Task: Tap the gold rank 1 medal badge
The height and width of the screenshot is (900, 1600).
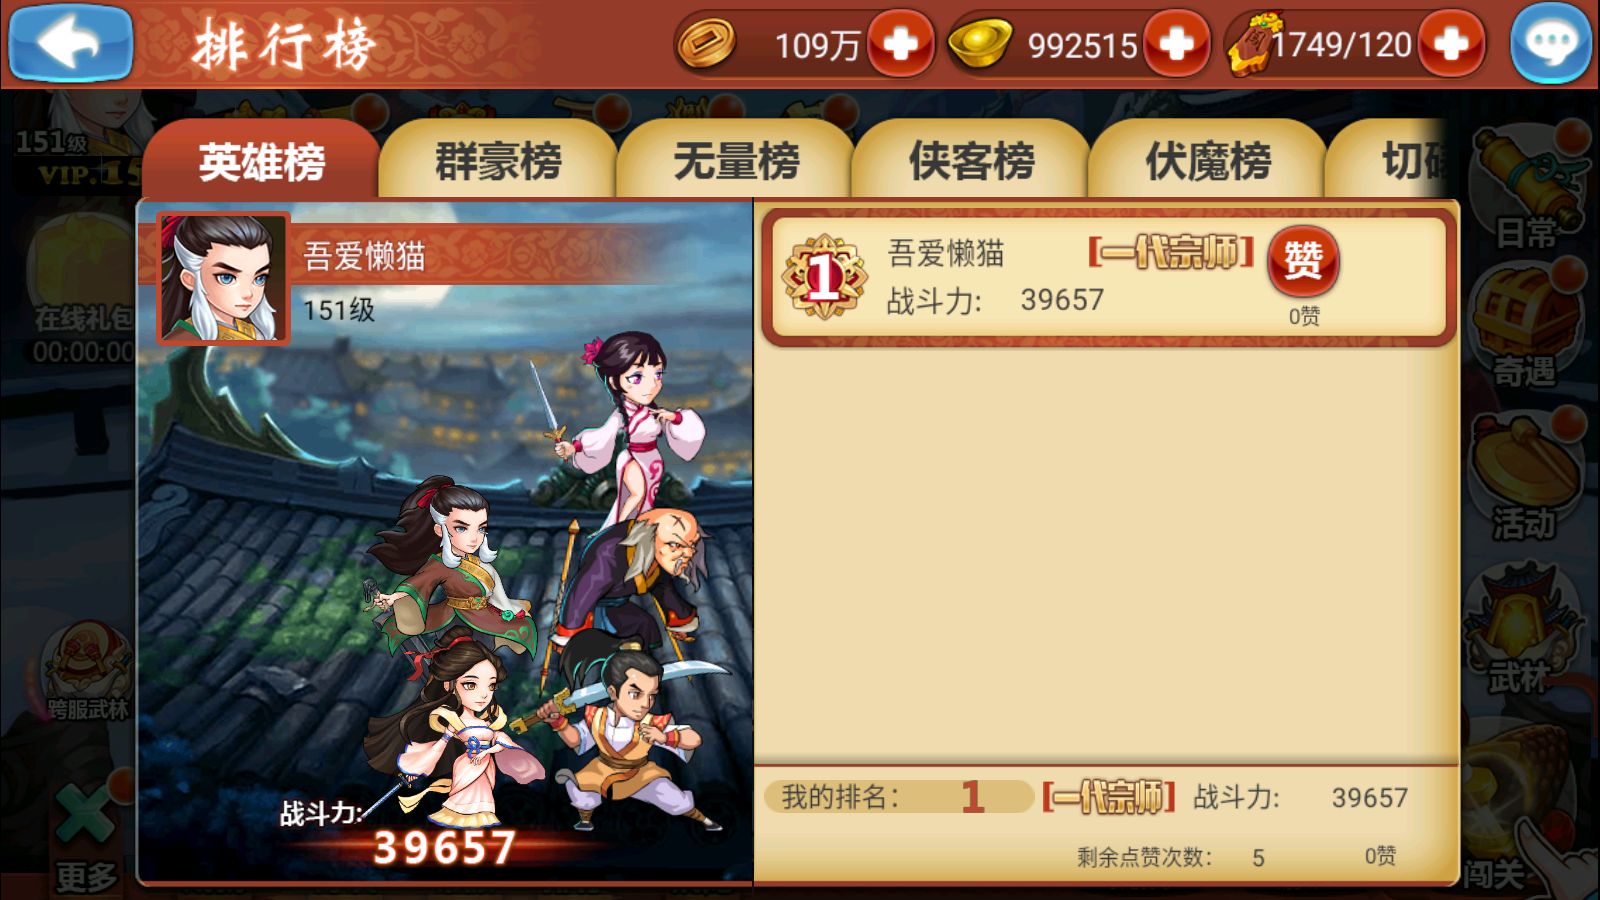Action: 824,277
